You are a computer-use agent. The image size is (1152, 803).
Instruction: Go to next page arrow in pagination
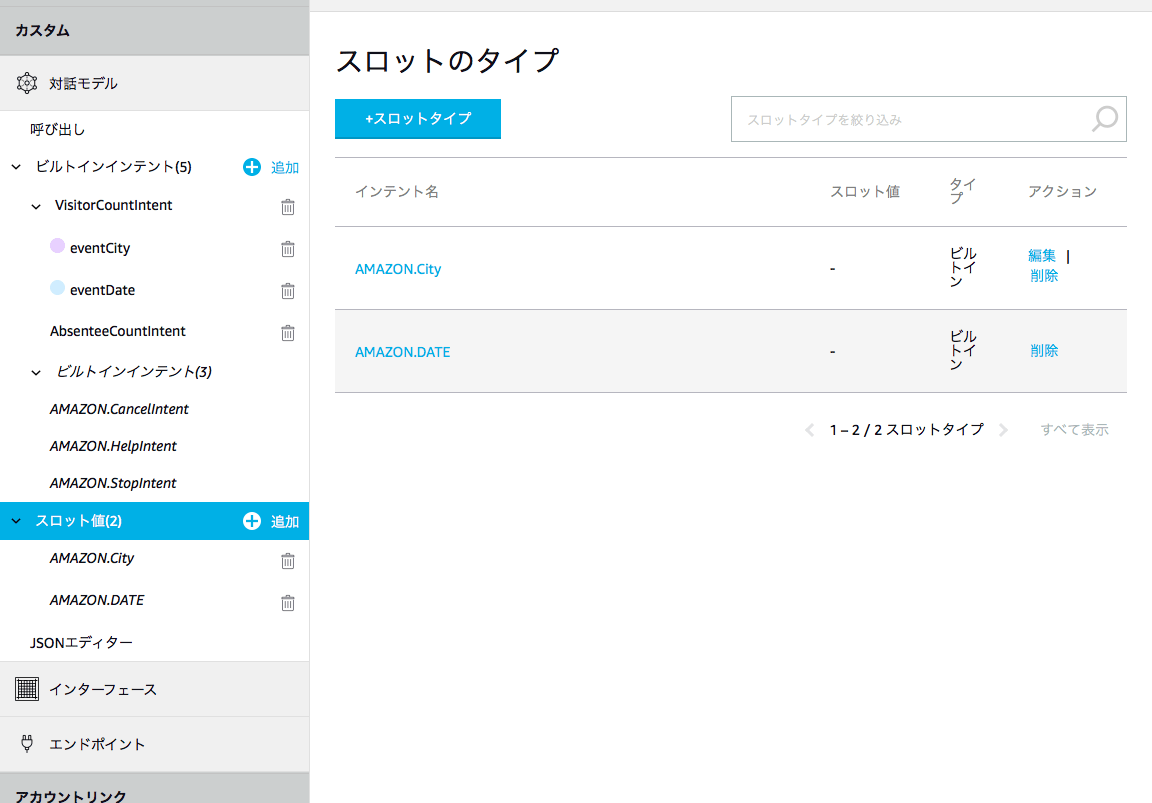(1004, 430)
